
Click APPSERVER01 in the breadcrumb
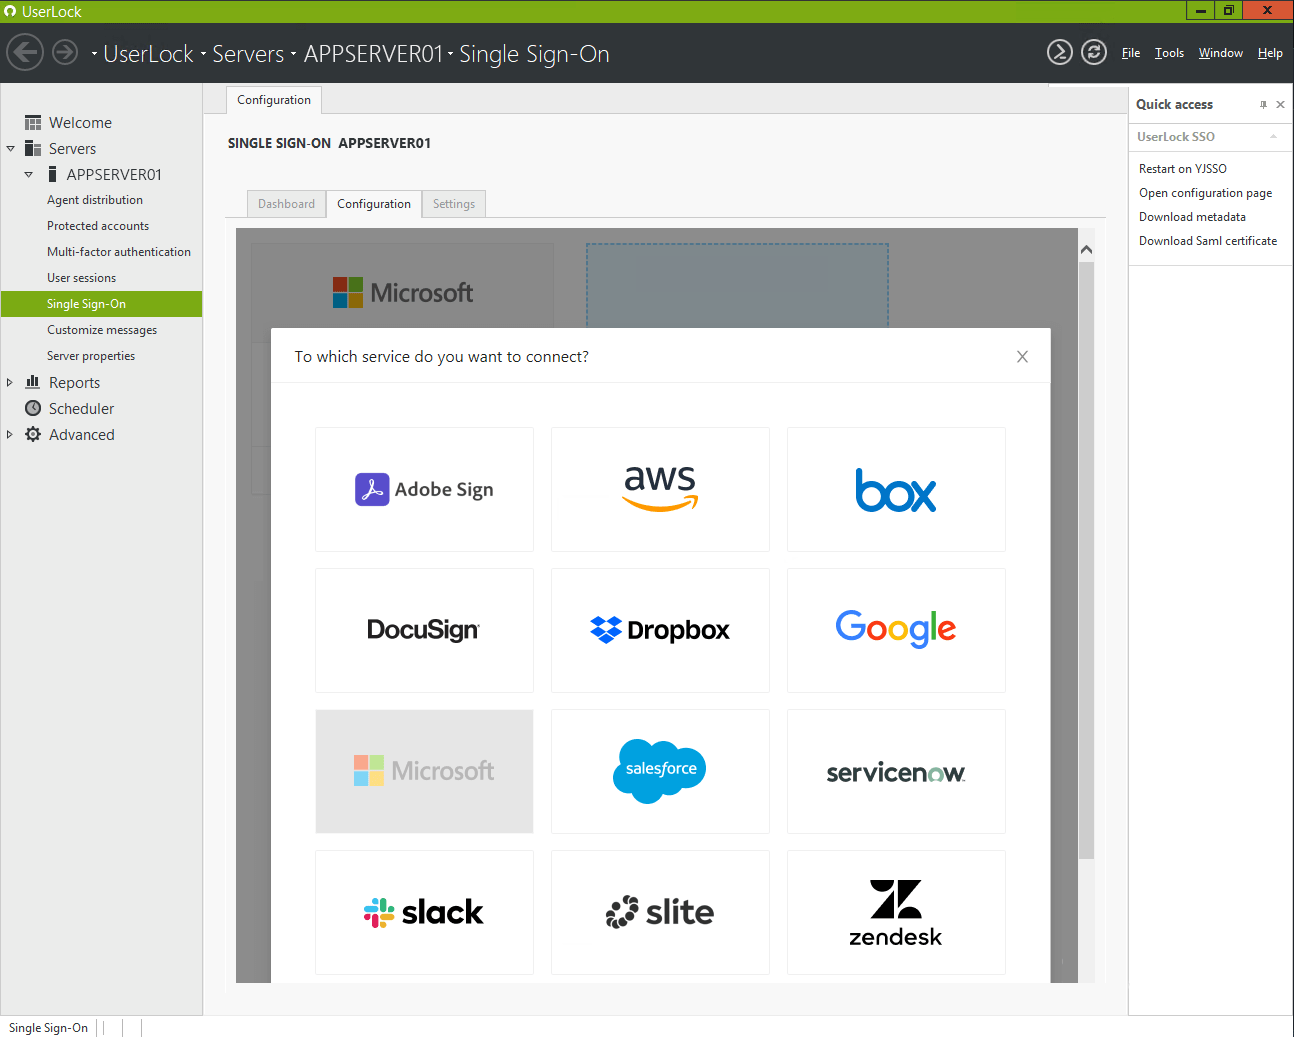(373, 54)
